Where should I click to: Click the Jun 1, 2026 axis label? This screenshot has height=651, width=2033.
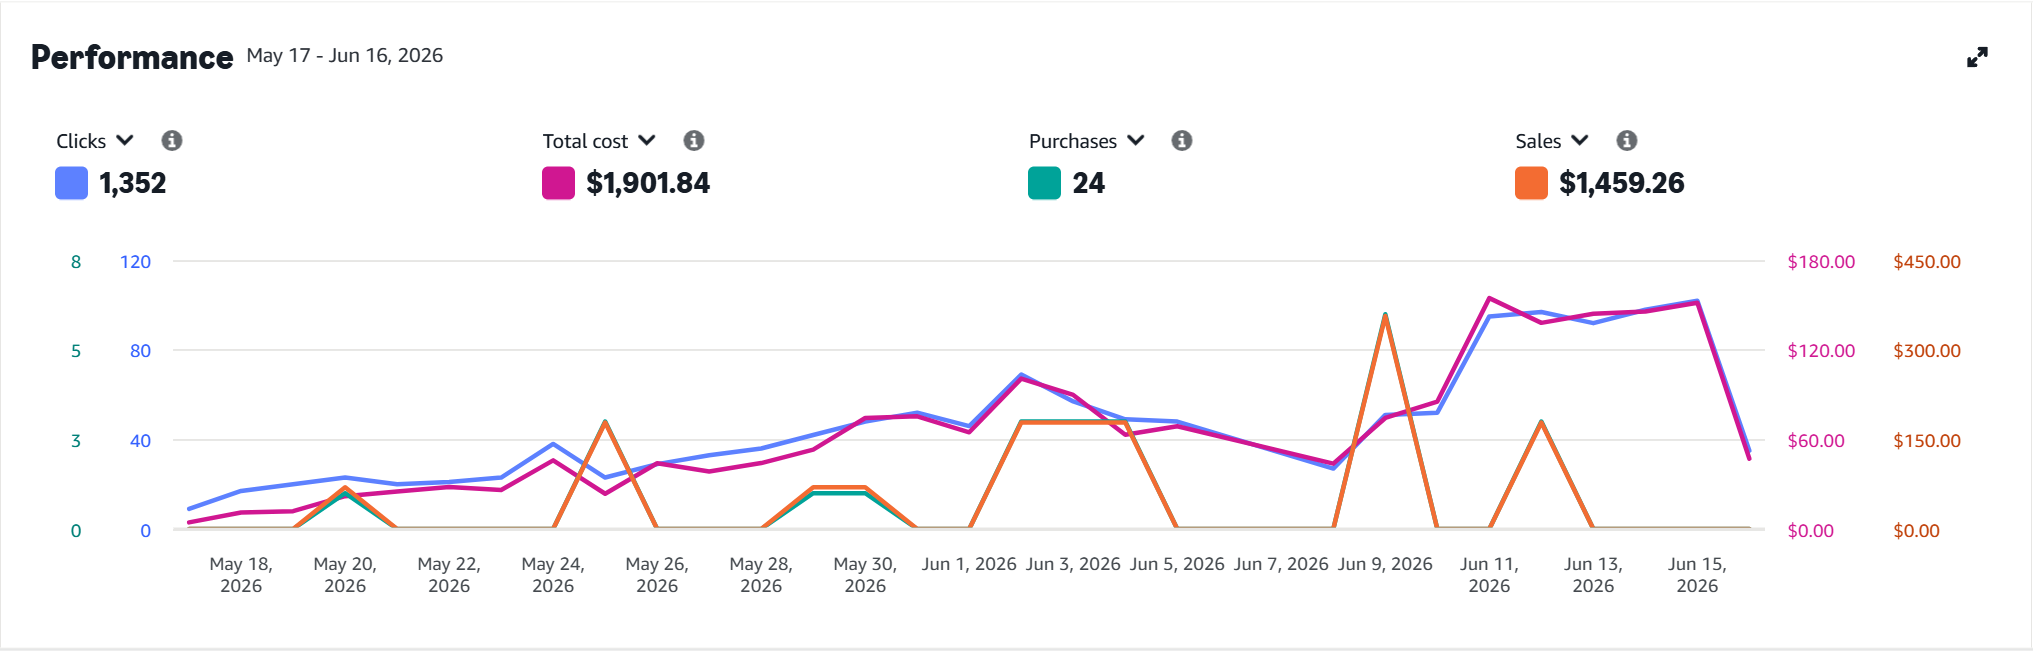tap(969, 564)
